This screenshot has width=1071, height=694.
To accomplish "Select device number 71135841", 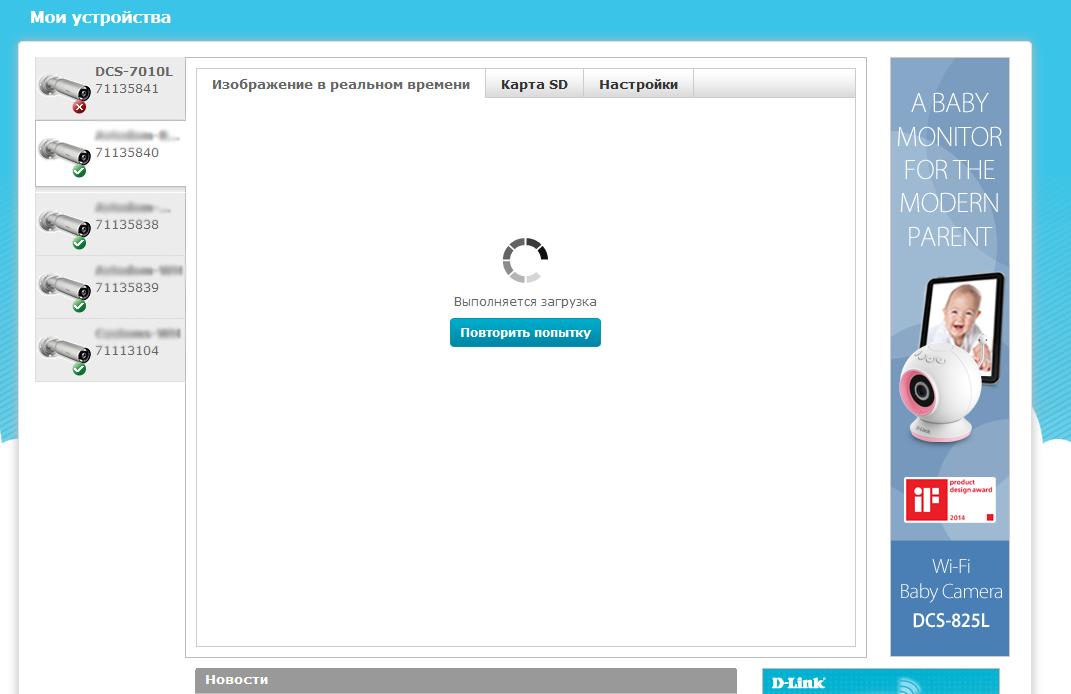I will (x=127, y=89).
